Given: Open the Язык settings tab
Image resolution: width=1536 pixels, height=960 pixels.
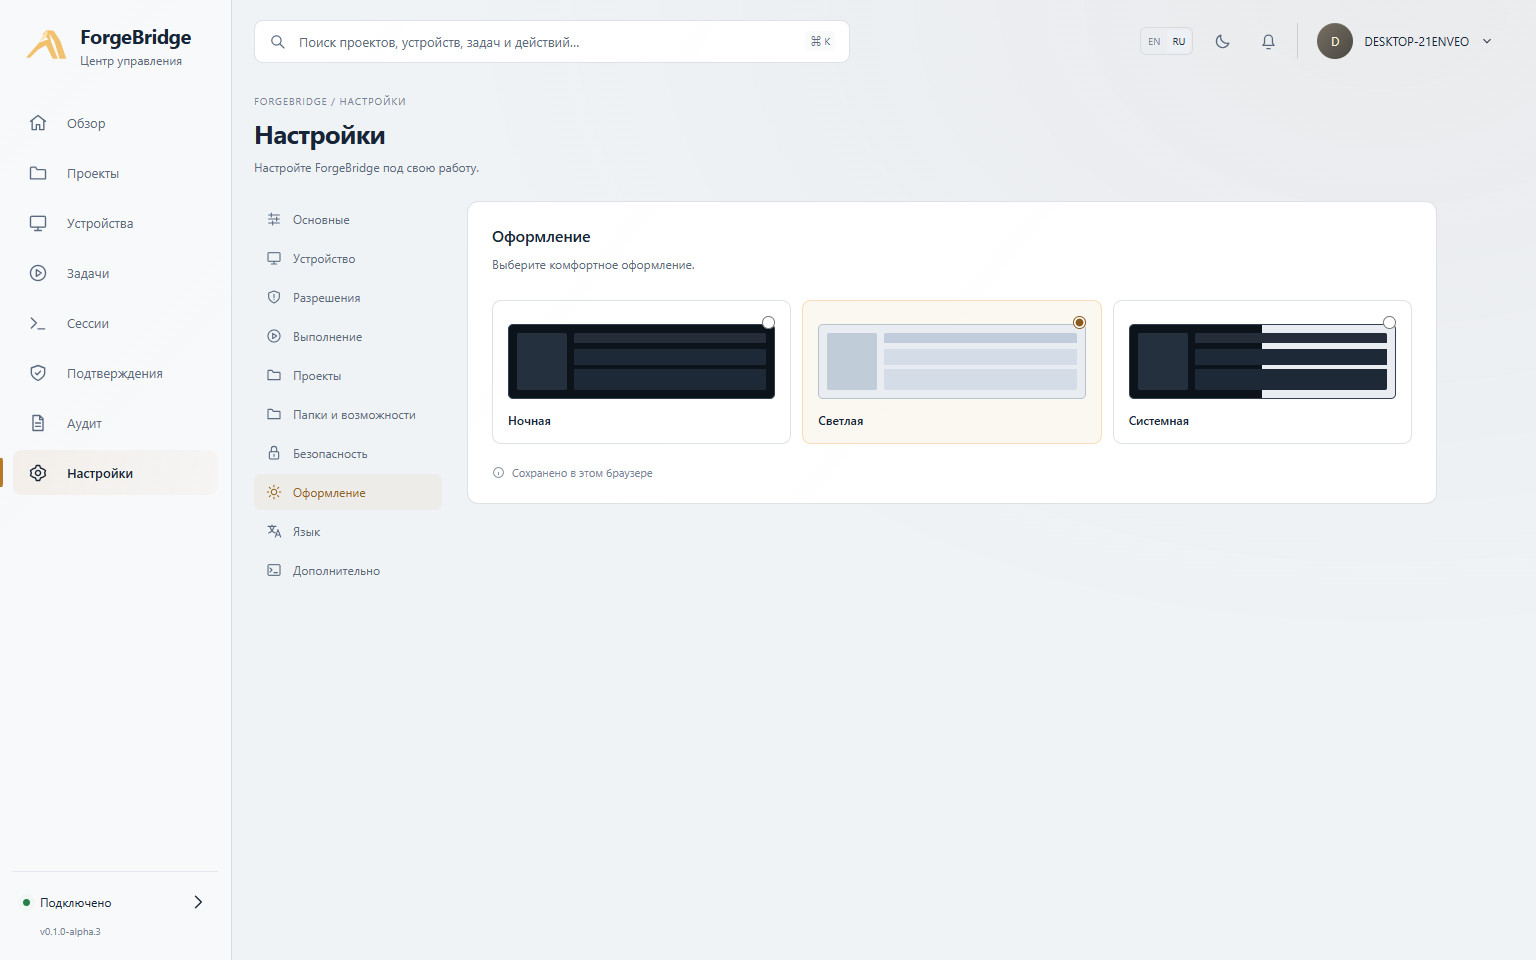Looking at the screenshot, I should coord(348,531).
